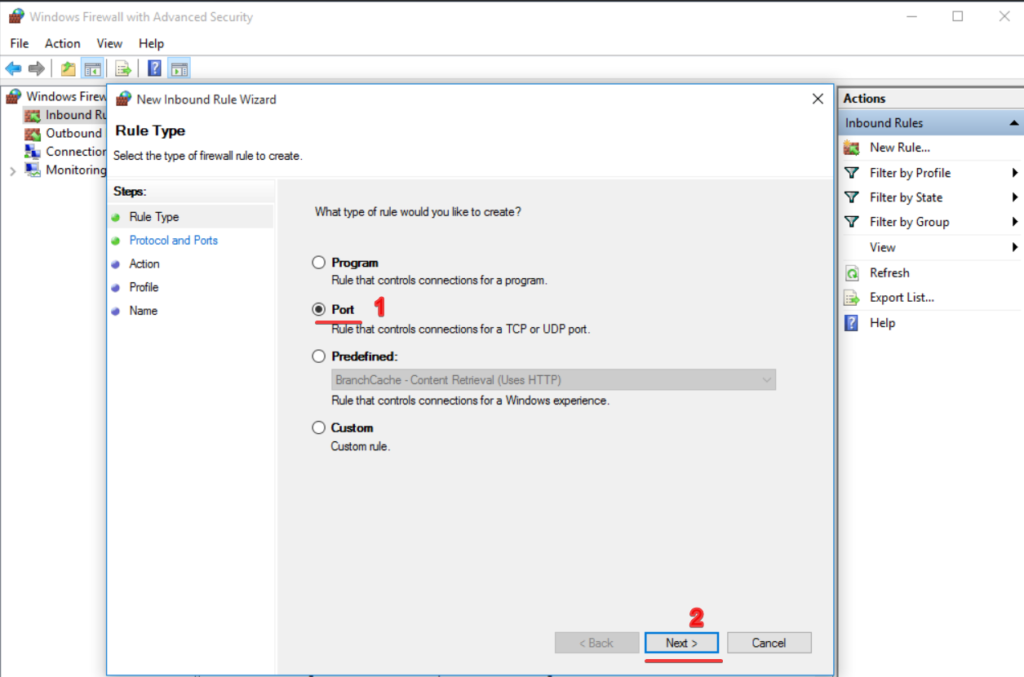Click the disabled Back button
Screen dimensions: 1024x677
pyautogui.click(x=596, y=643)
